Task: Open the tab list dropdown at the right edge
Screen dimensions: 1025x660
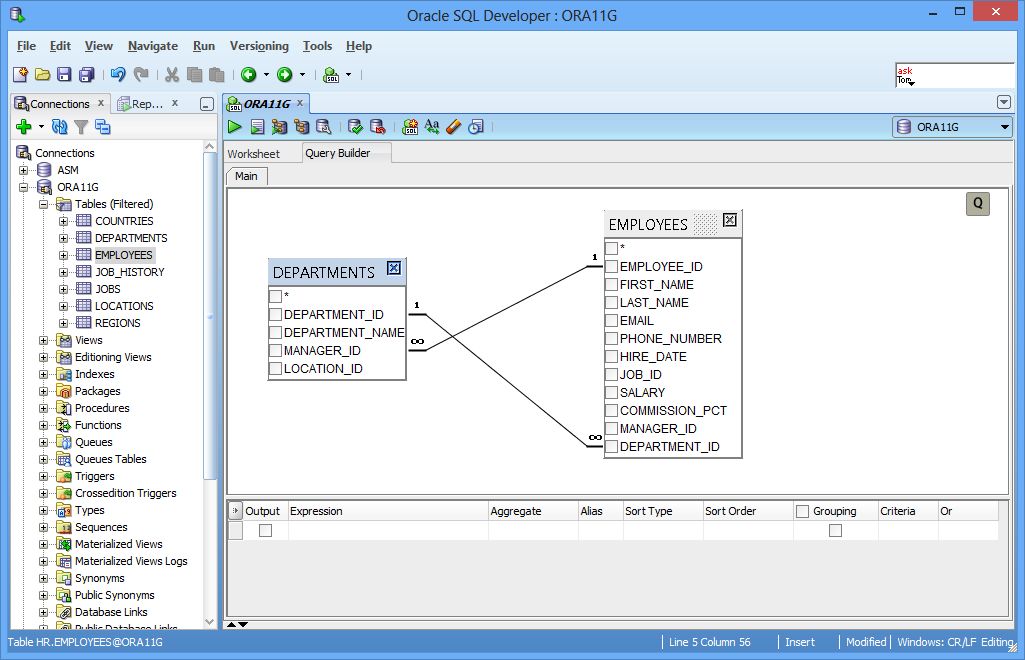Action: 1004,103
